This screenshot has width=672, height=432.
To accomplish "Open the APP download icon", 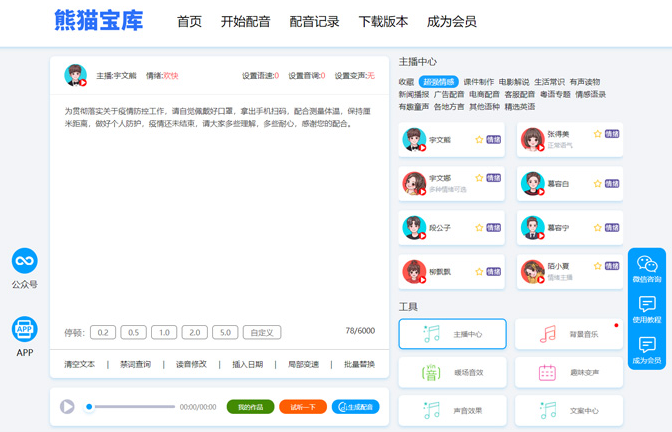I will point(24,329).
